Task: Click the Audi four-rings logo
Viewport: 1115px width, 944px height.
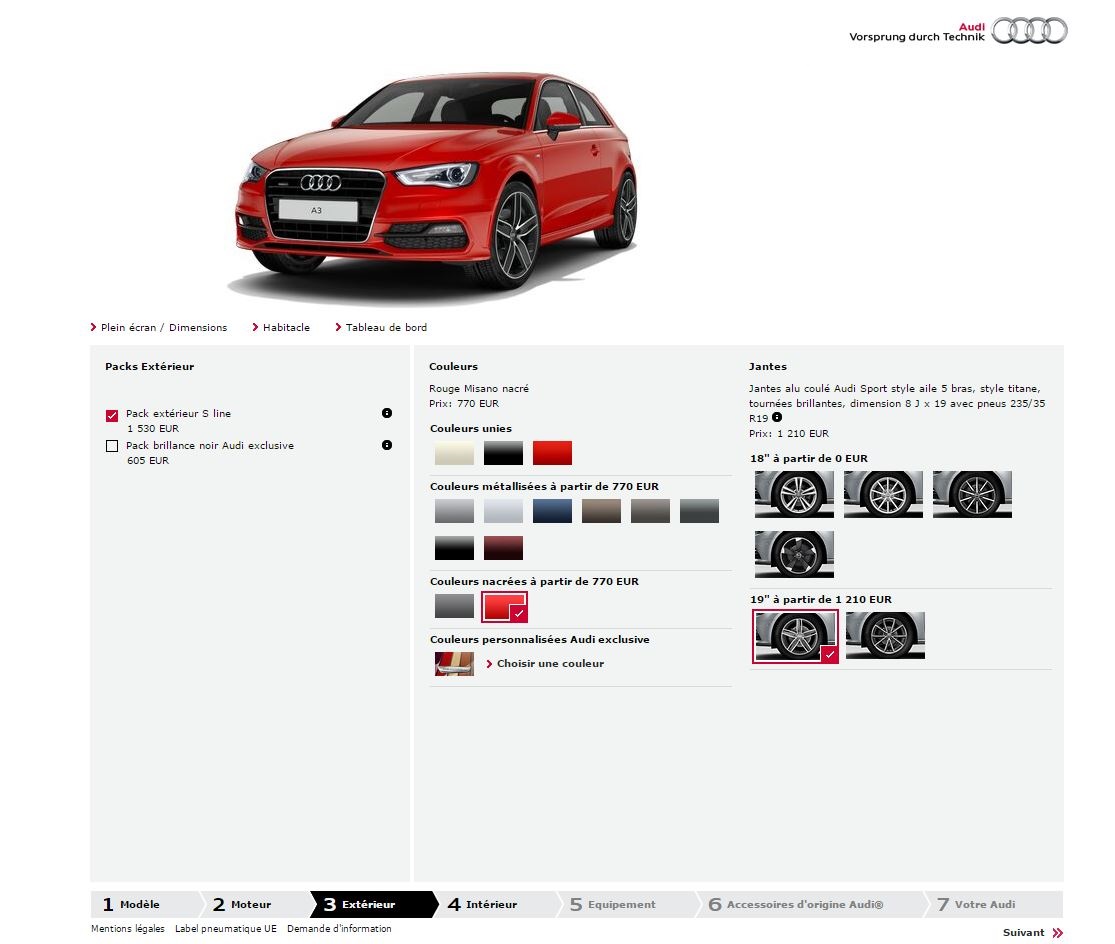Action: pyautogui.click(x=1029, y=31)
